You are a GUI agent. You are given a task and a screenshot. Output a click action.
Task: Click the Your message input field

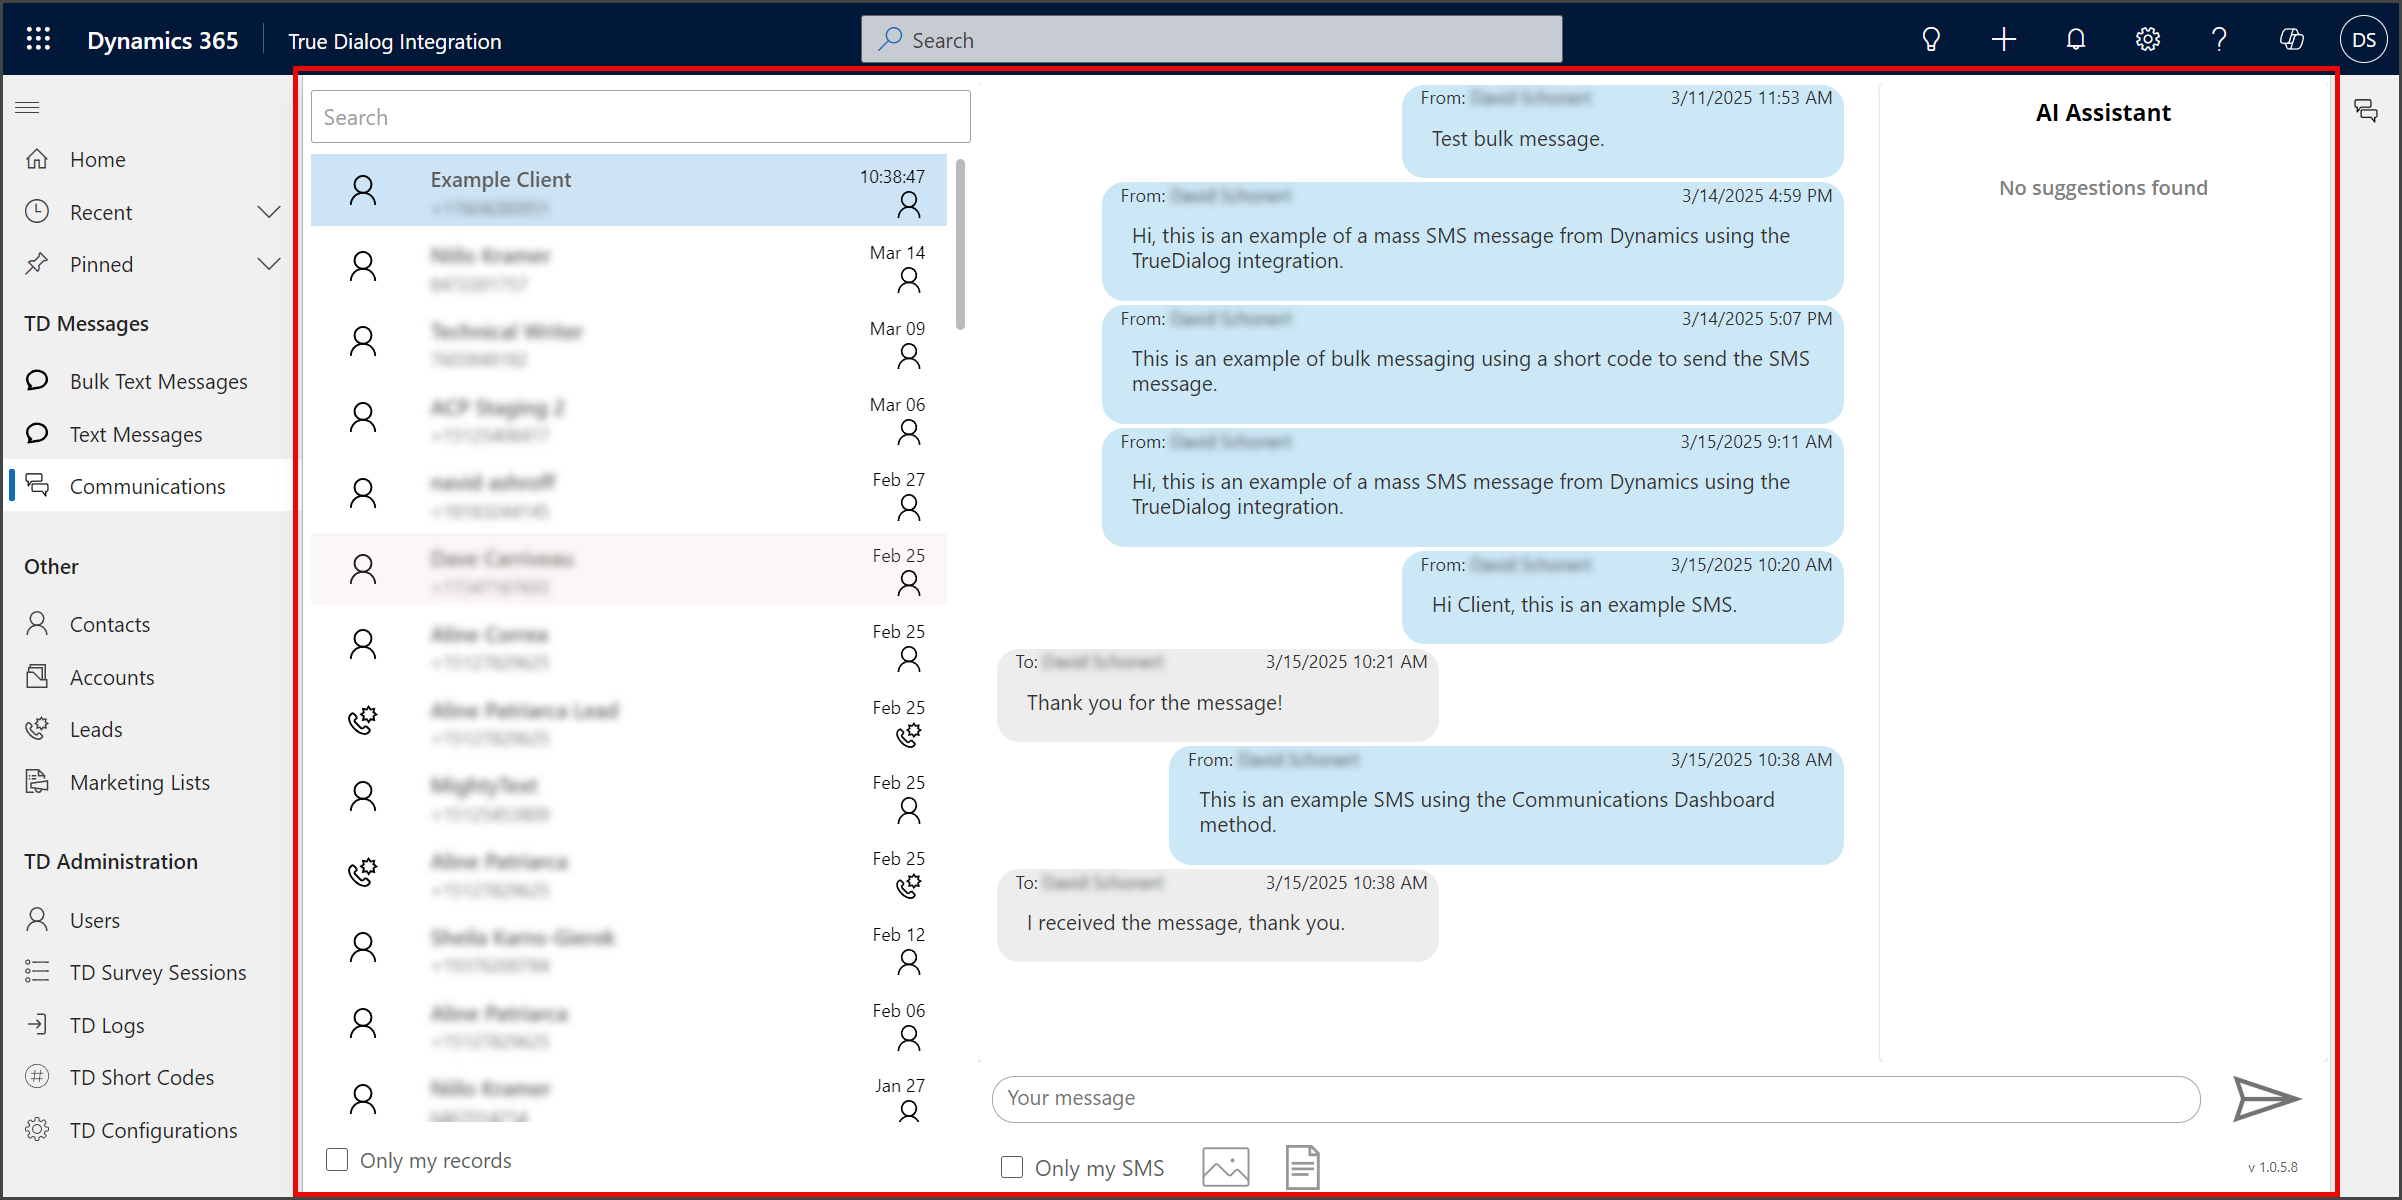click(1596, 1099)
